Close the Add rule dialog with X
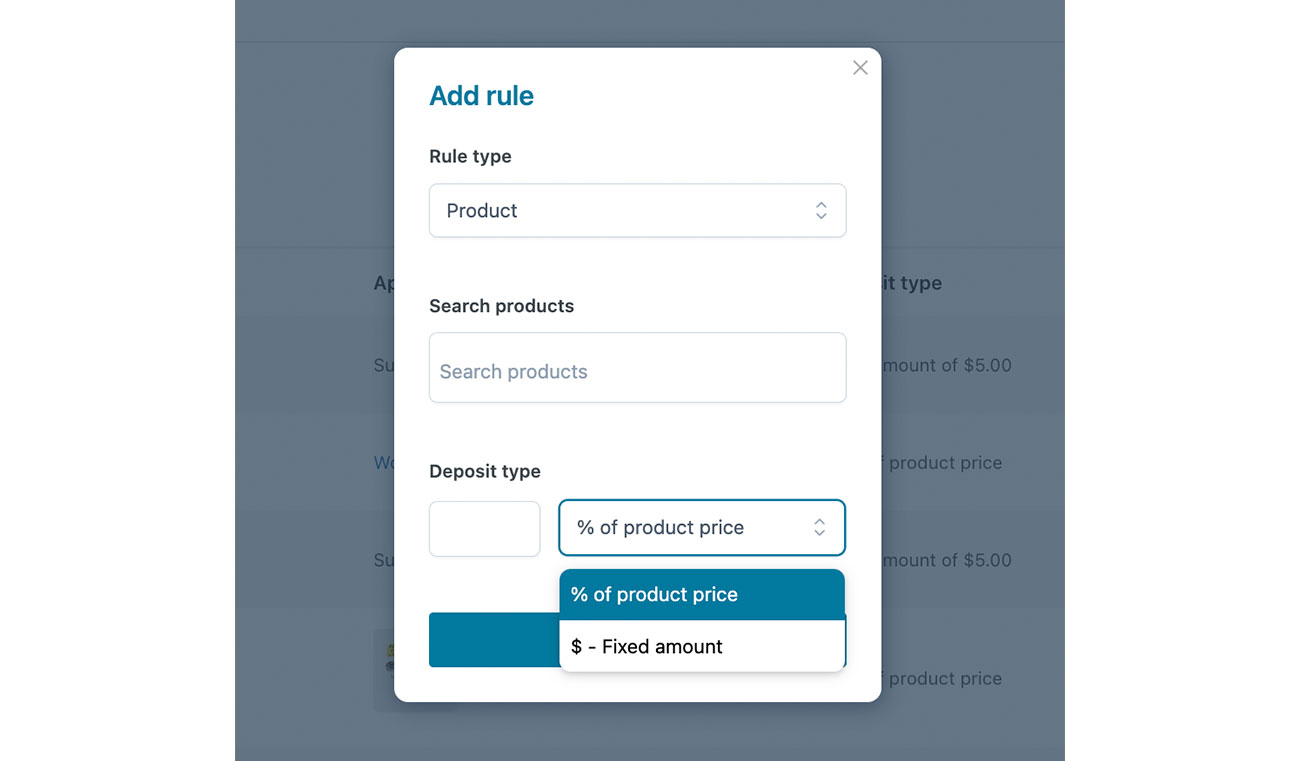1300x761 pixels. click(x=860, y=68)
